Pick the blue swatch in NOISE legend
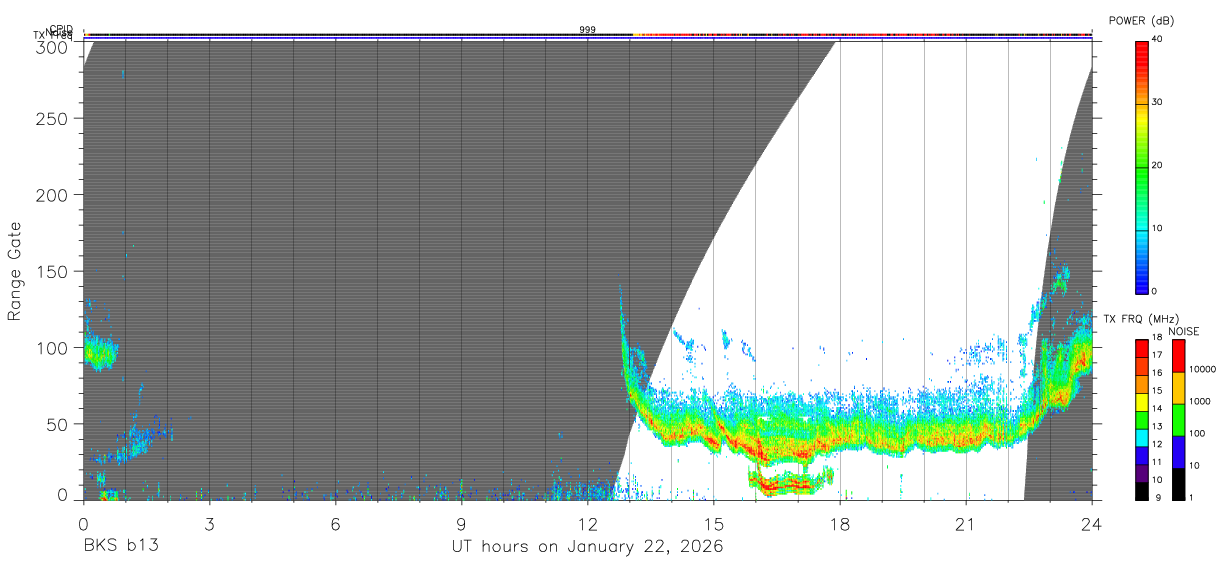Screen dimensions: 1228x567 1178,451
